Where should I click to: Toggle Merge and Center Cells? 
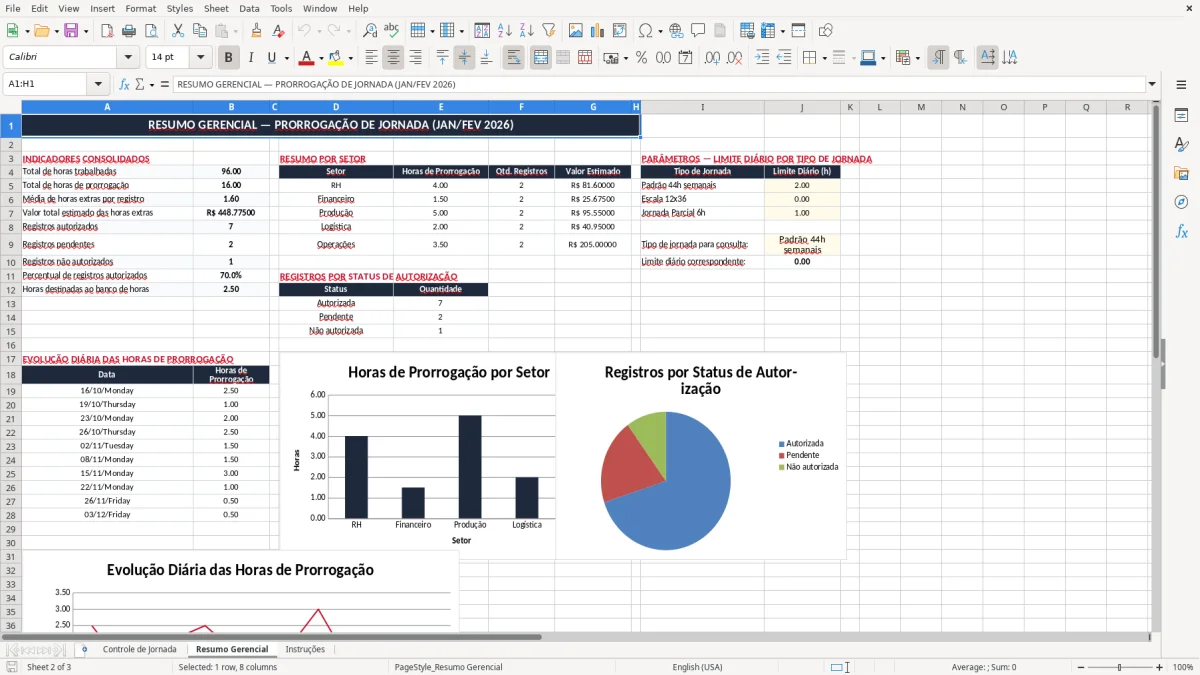(540, 58)
